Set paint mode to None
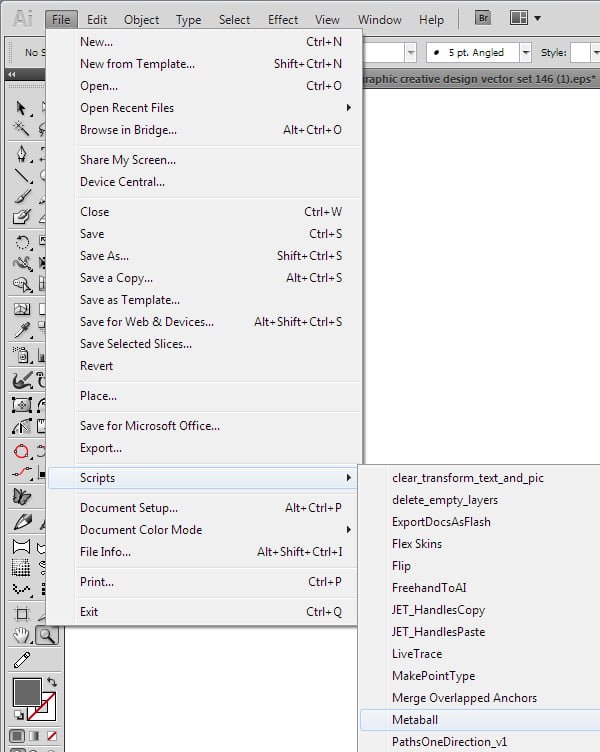The image size is (600, 752). pos(51,735)
